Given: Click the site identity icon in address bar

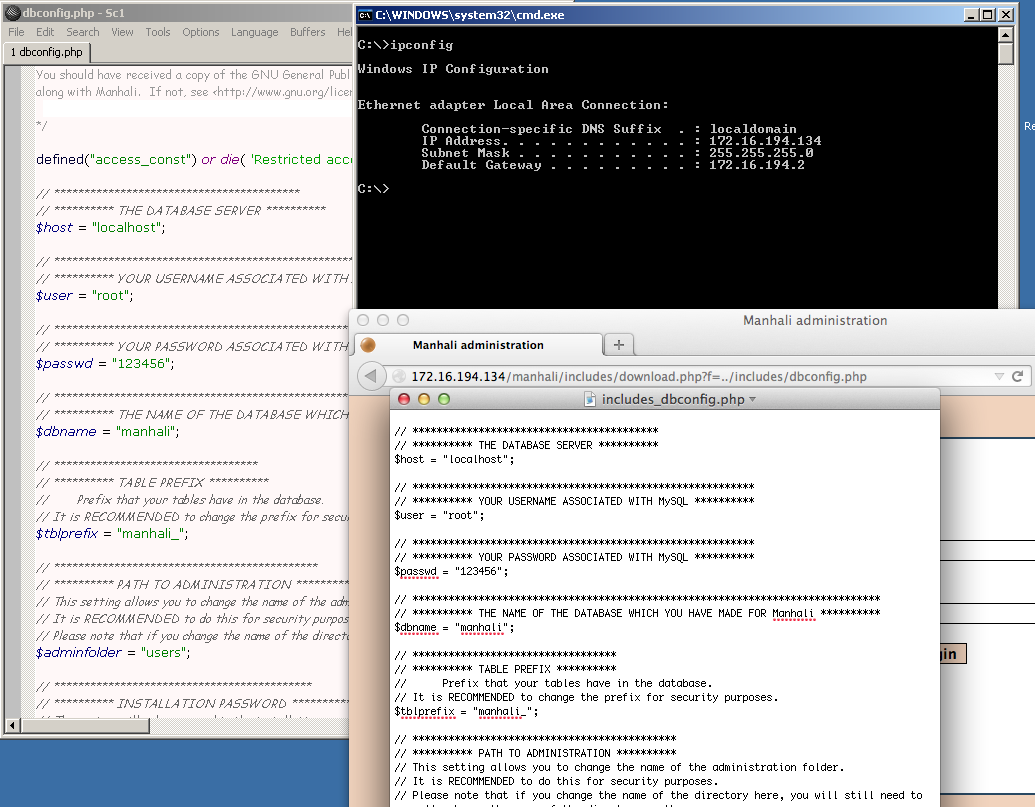Looking at the screenshot, I should (x=399, y=376).
